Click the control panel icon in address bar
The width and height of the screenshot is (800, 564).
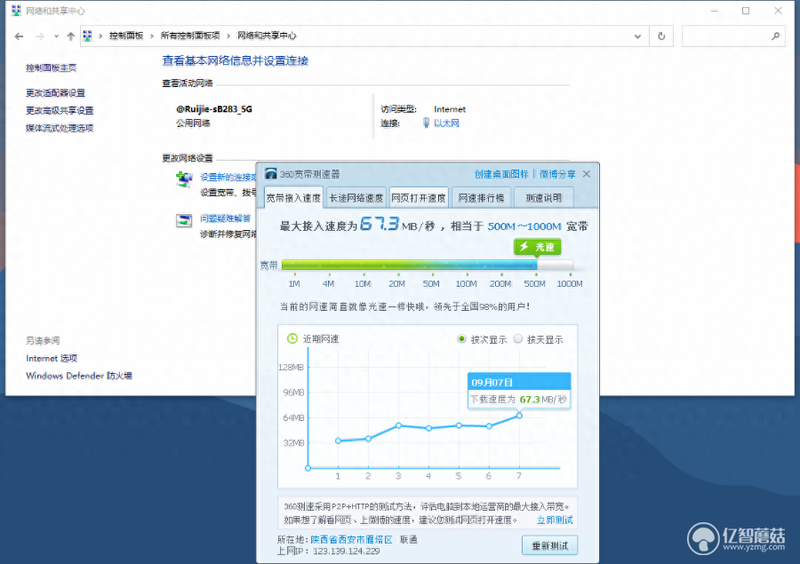point(87,36)
